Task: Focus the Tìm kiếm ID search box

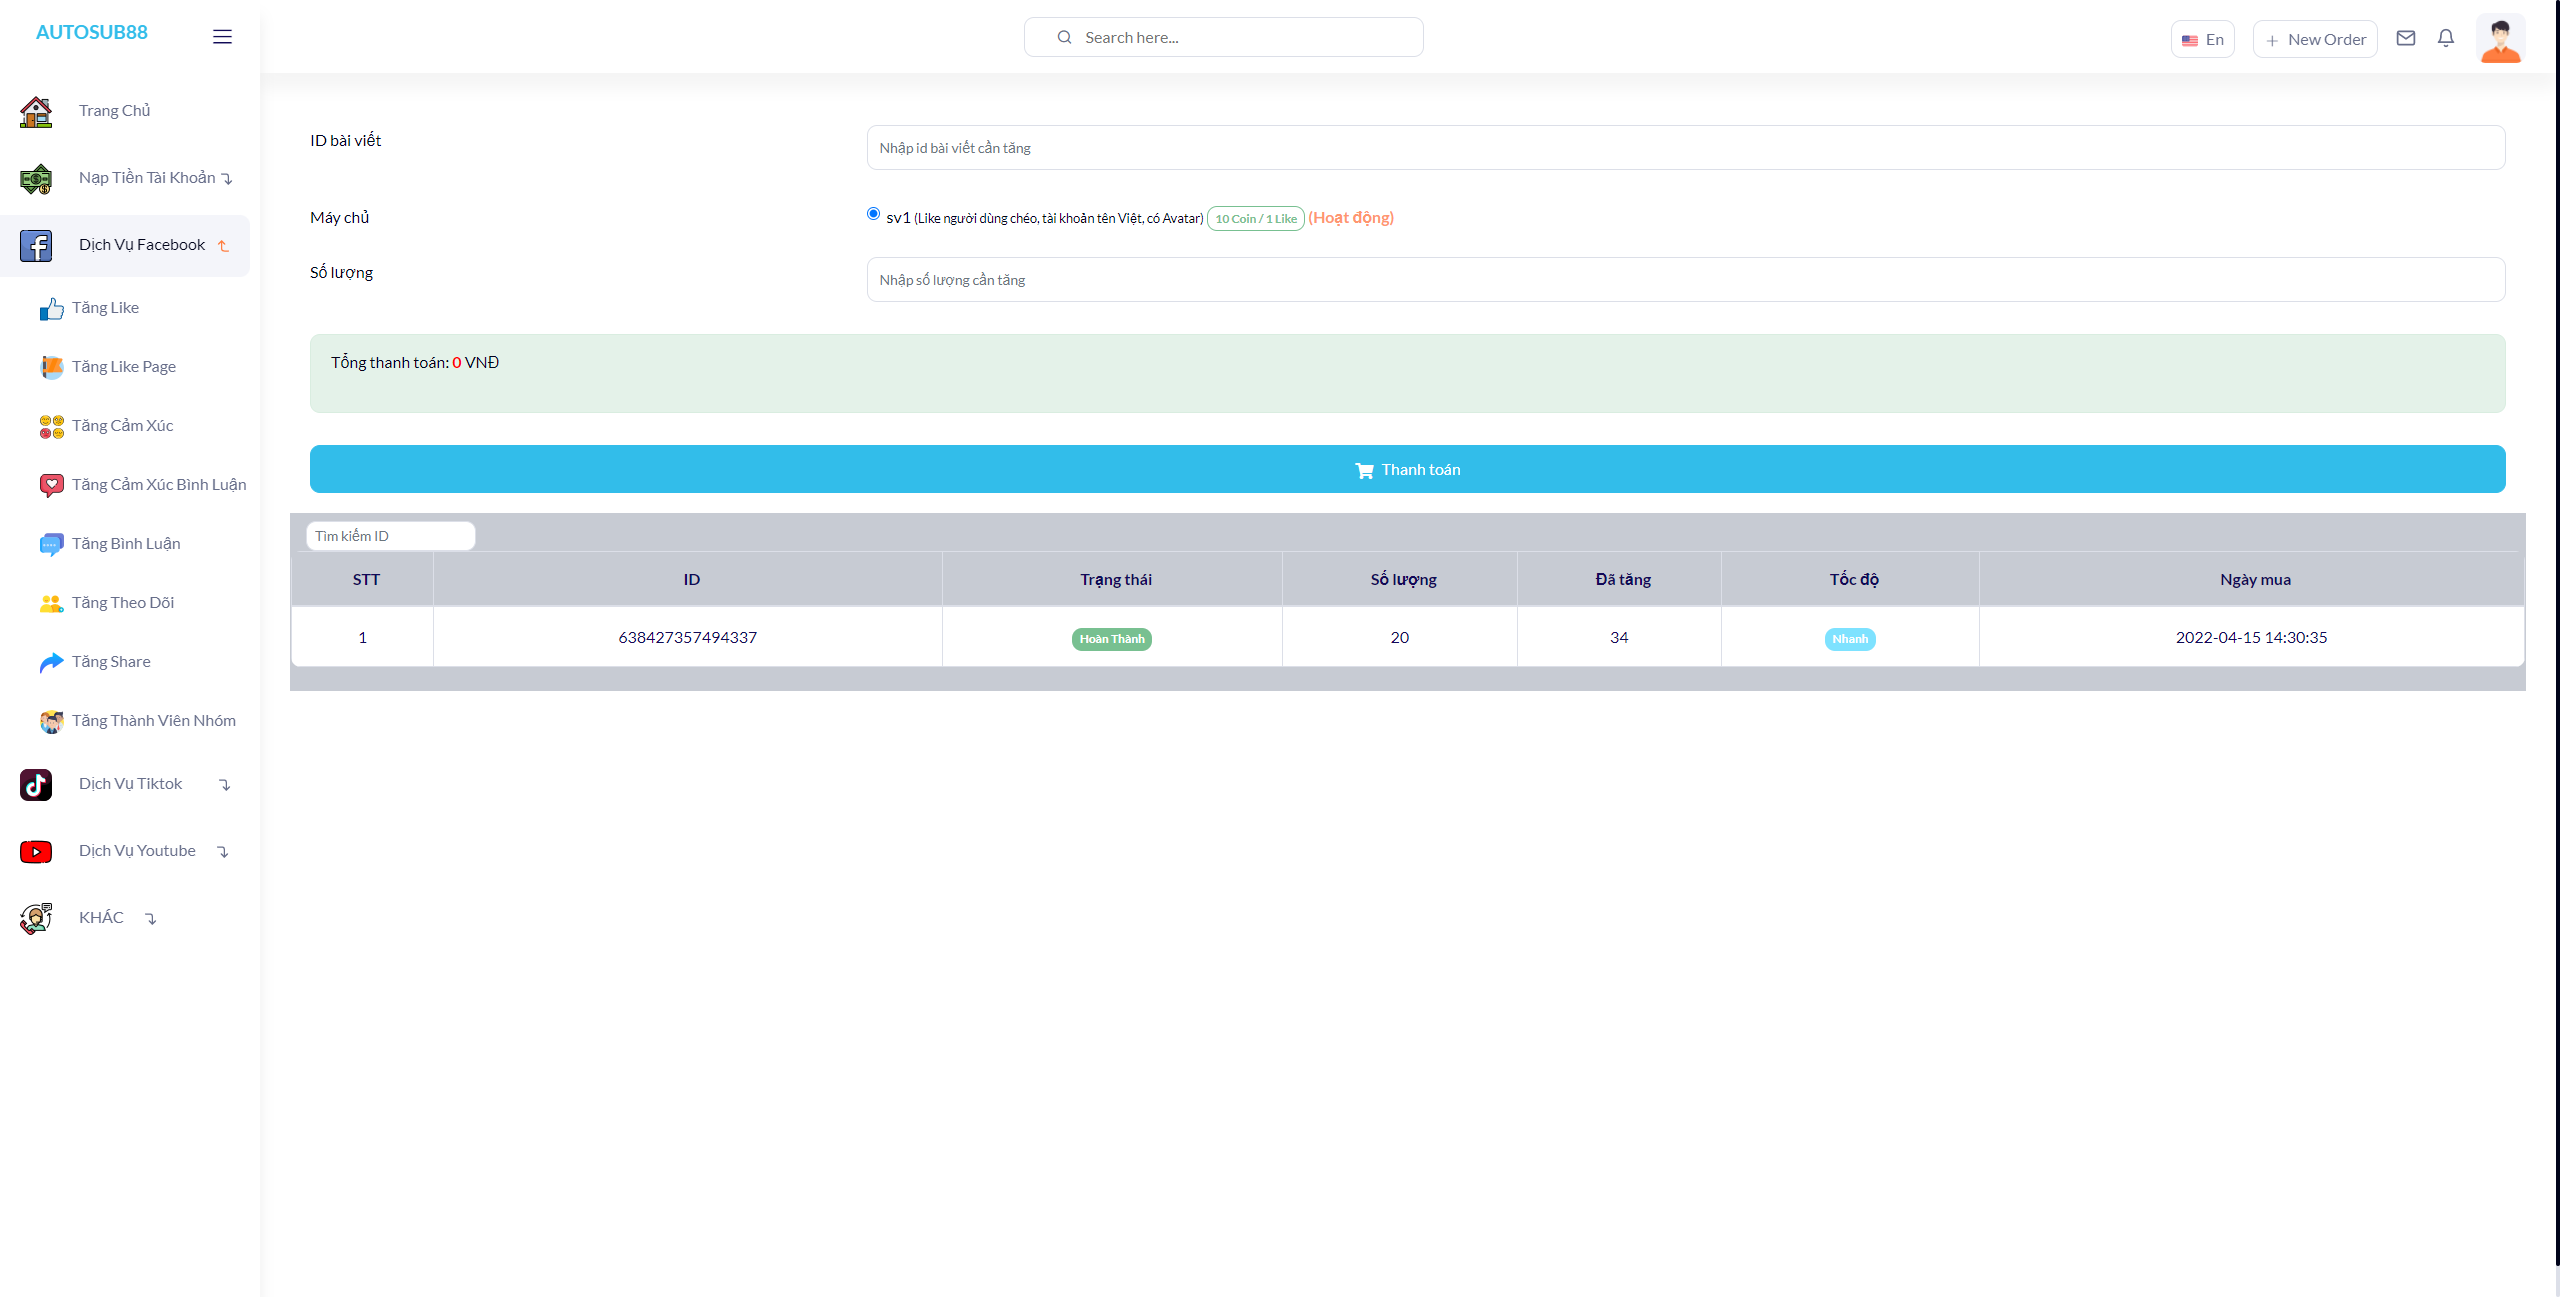Action: pos(390,536)
